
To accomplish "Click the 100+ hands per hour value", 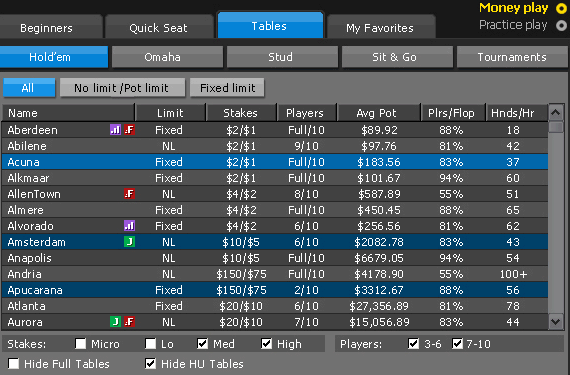I will (513, 274).
